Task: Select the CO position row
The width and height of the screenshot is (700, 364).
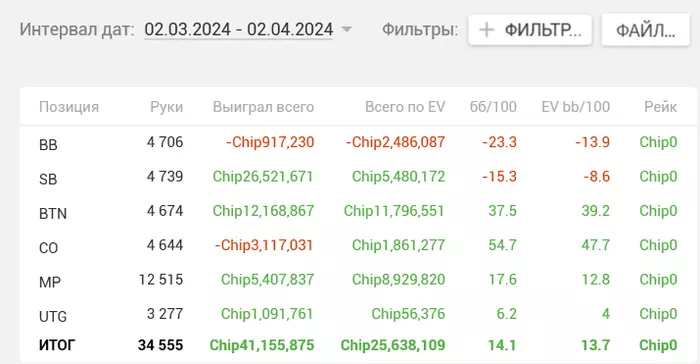Action: pos(358,246)
